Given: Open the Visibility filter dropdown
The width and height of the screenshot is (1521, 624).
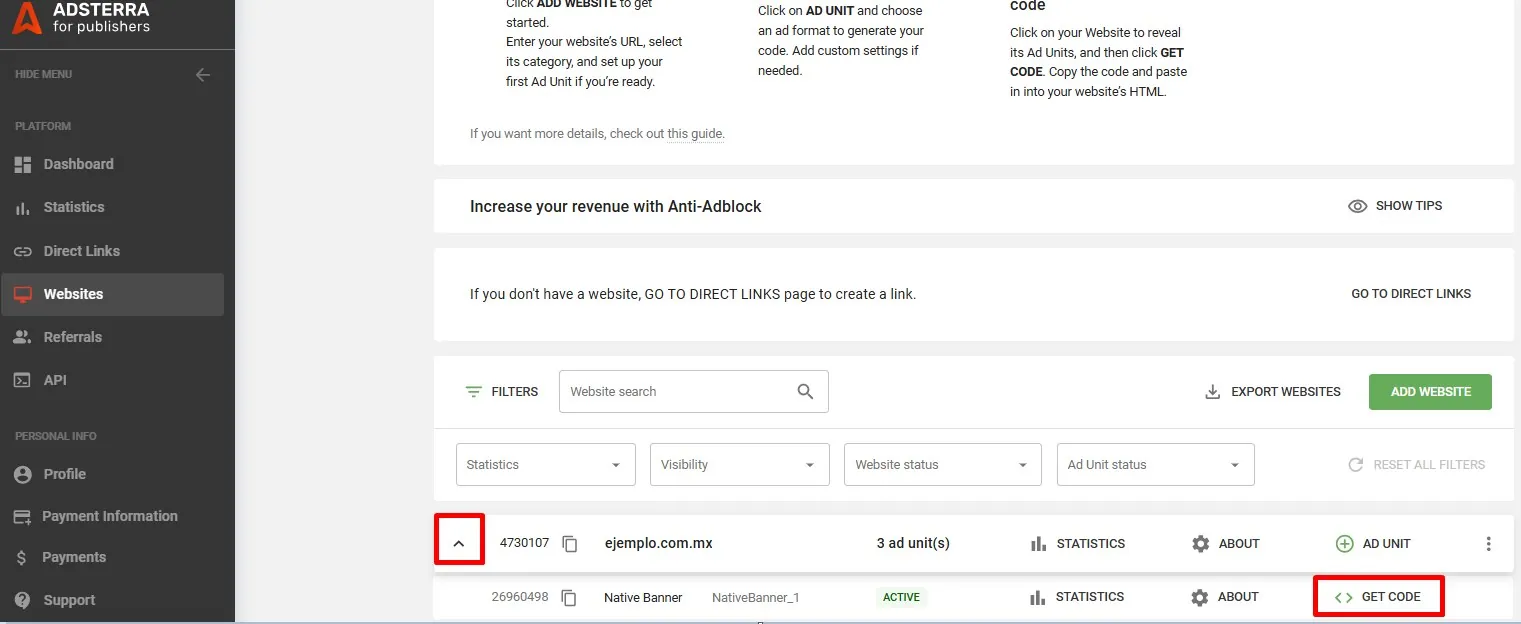Looking at the screenshot, I should tap(739, 464).
